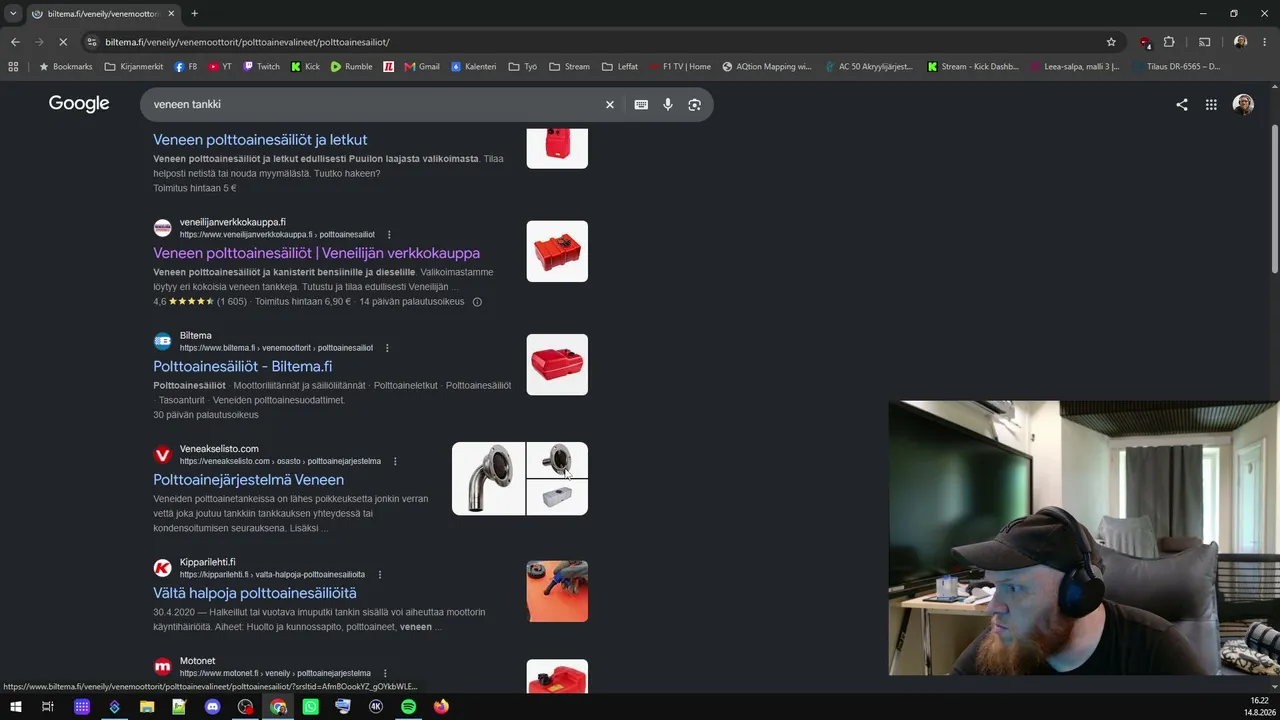The height and width of the screenshot is (720, 1280).
Task: Click the Google search input field
Action: coord(373,104)
